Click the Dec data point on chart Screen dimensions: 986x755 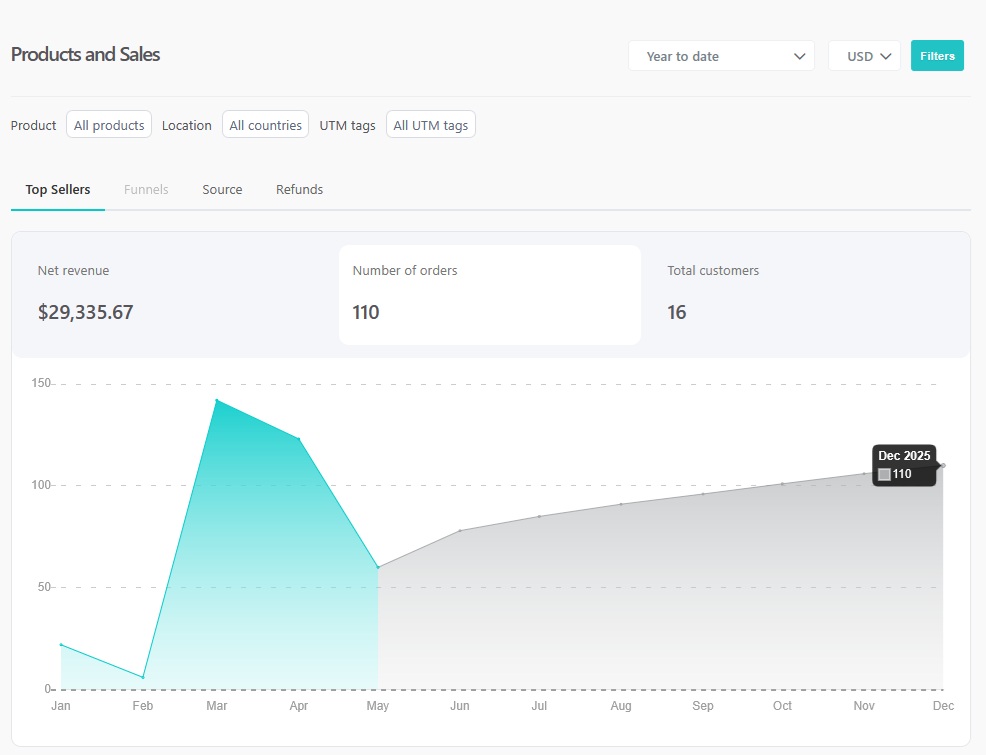tap(943, 465)
